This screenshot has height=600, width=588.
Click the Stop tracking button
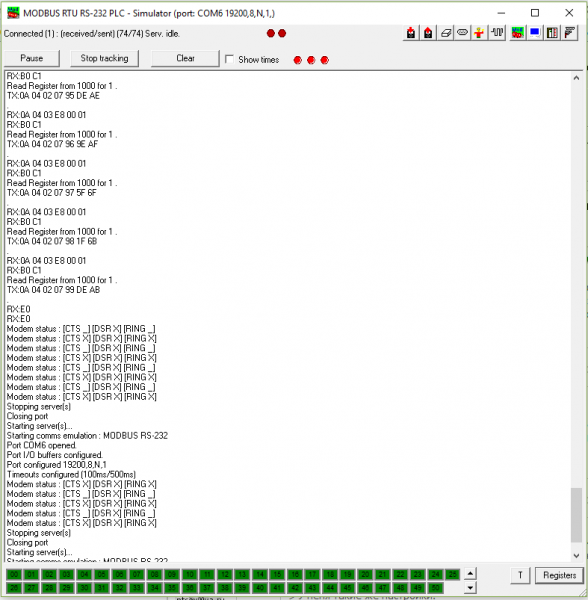[x=104, y=59]
